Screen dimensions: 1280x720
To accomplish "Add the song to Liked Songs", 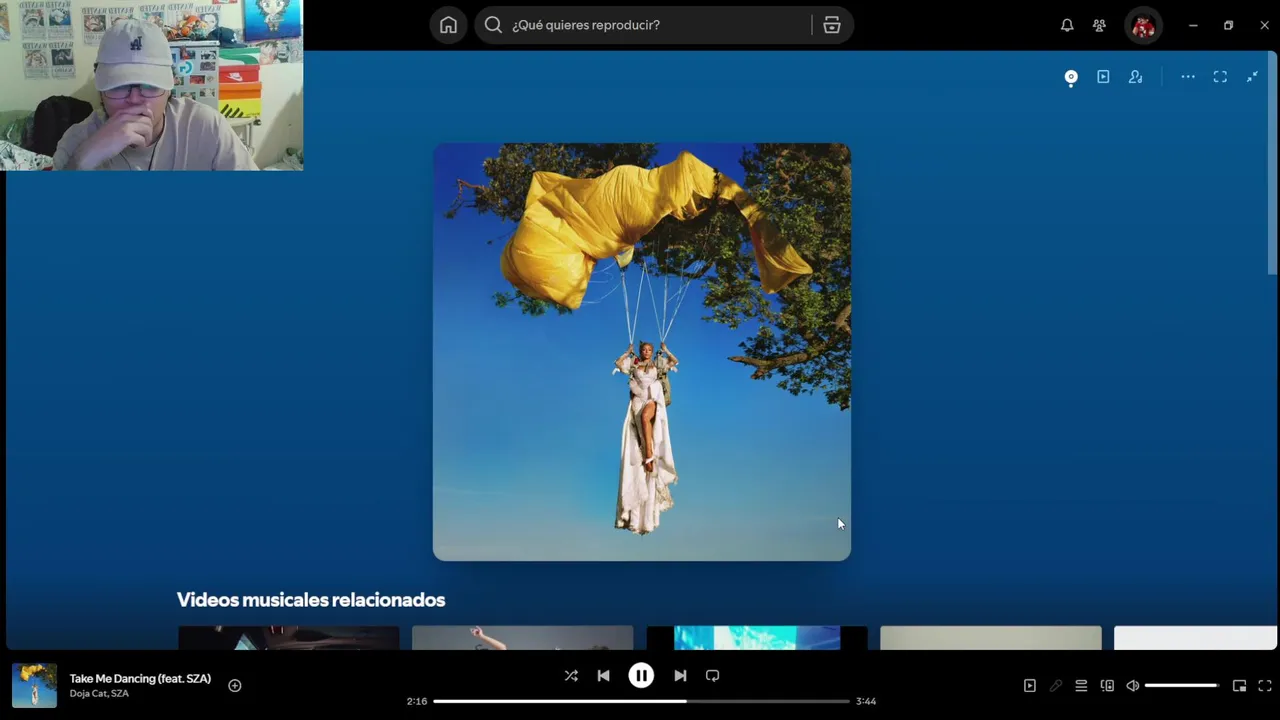I will [235, 686].
